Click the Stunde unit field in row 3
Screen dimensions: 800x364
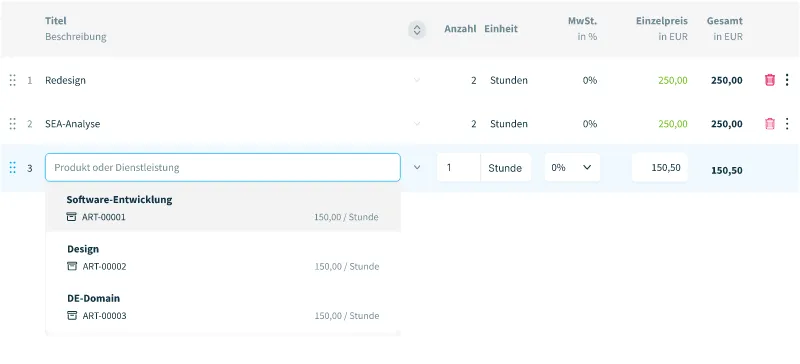pyautogui.click(x=506, y=167)
